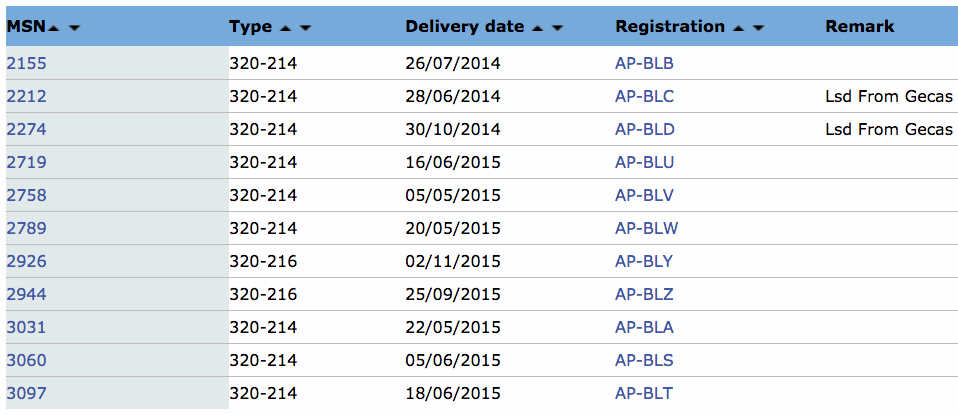Open registration AP-BLU link
Image resolution: width=958 pixels, height=415 pixels.
pos(645,162)
